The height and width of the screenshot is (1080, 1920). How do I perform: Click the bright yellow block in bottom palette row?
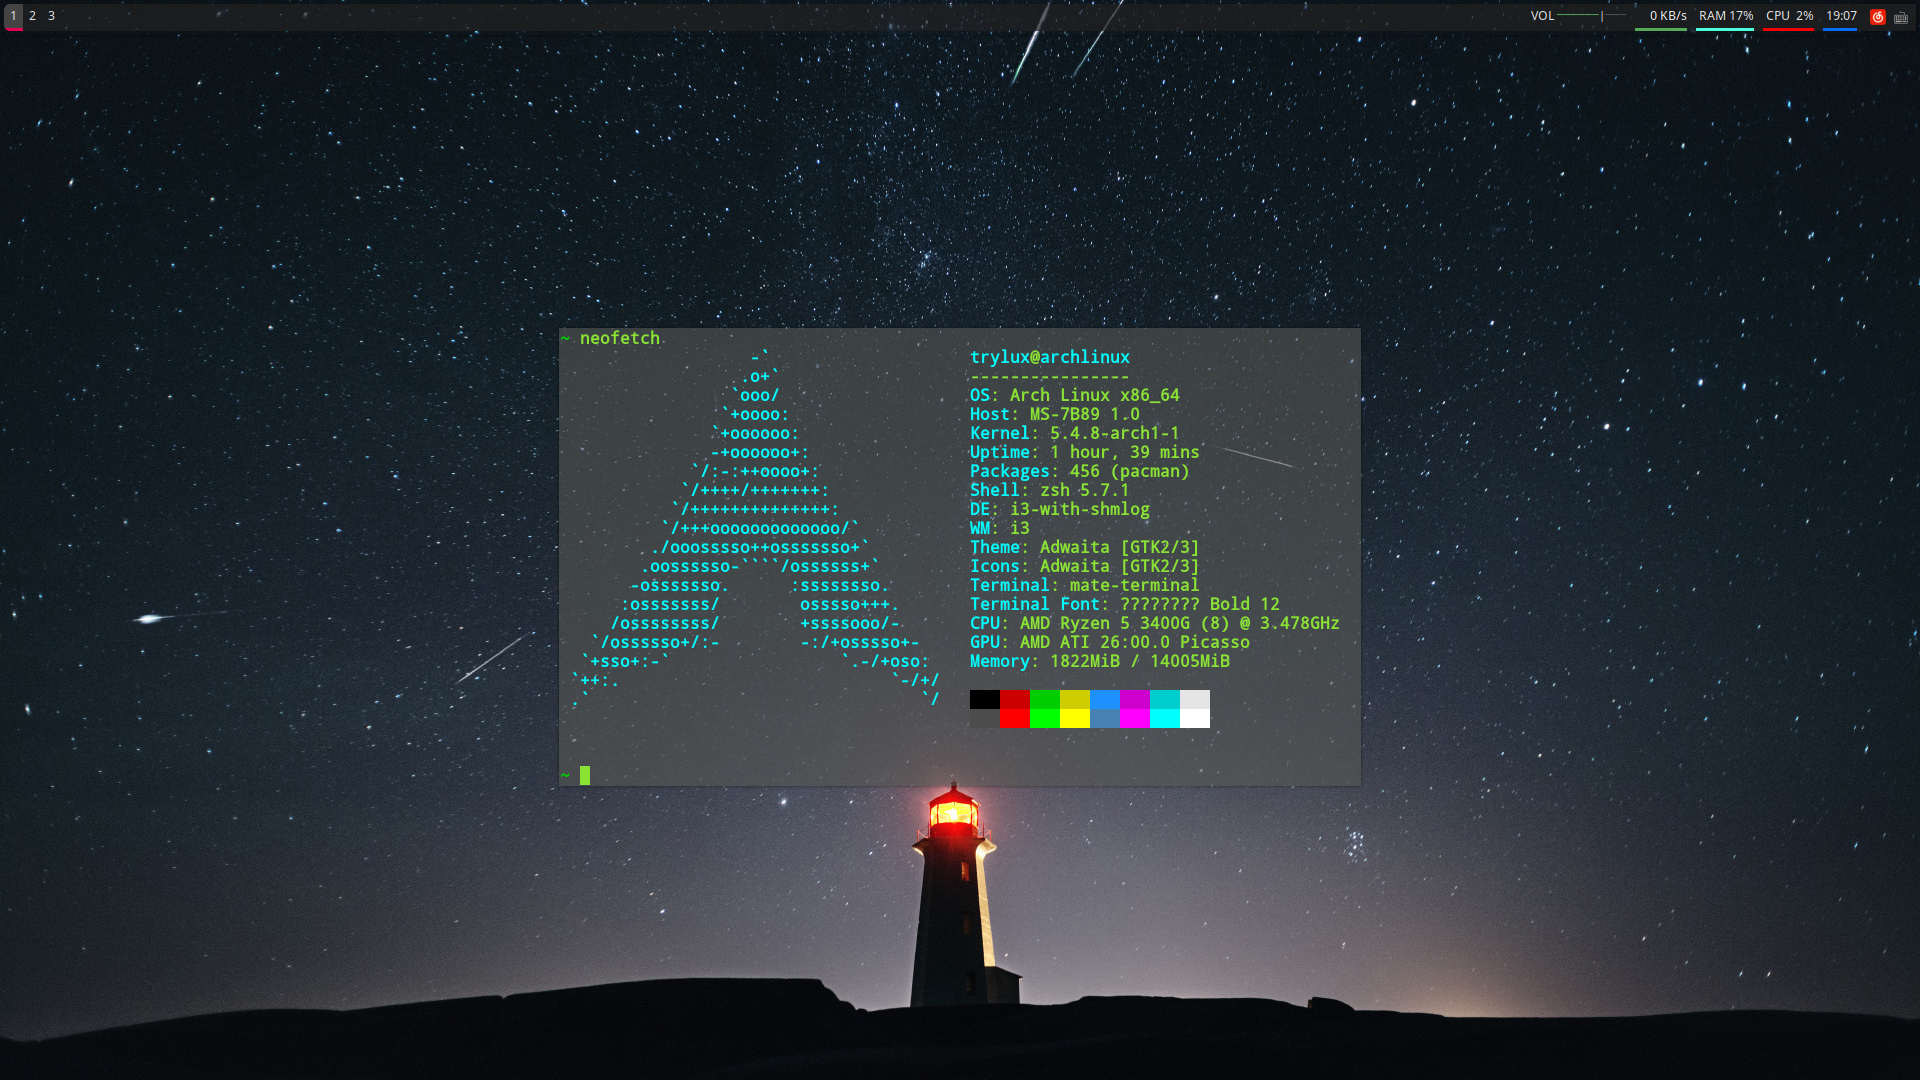pos(1074,718)
